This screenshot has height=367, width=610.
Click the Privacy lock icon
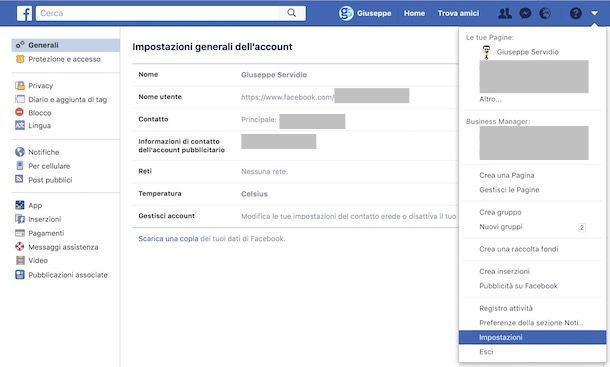click(x=20, y=86)
